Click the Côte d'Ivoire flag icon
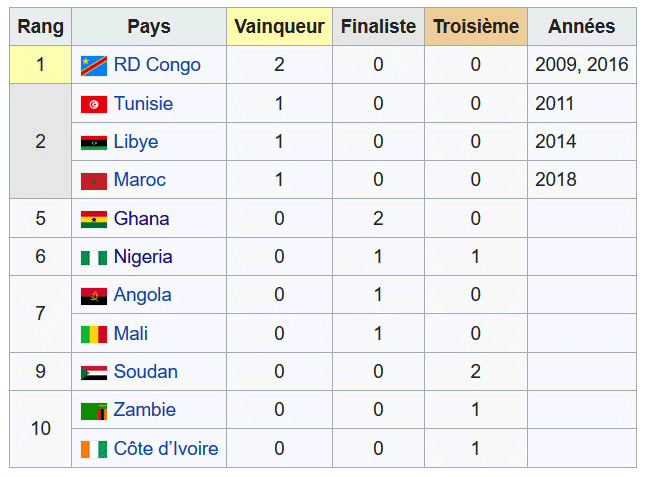 tap(93, 449)
